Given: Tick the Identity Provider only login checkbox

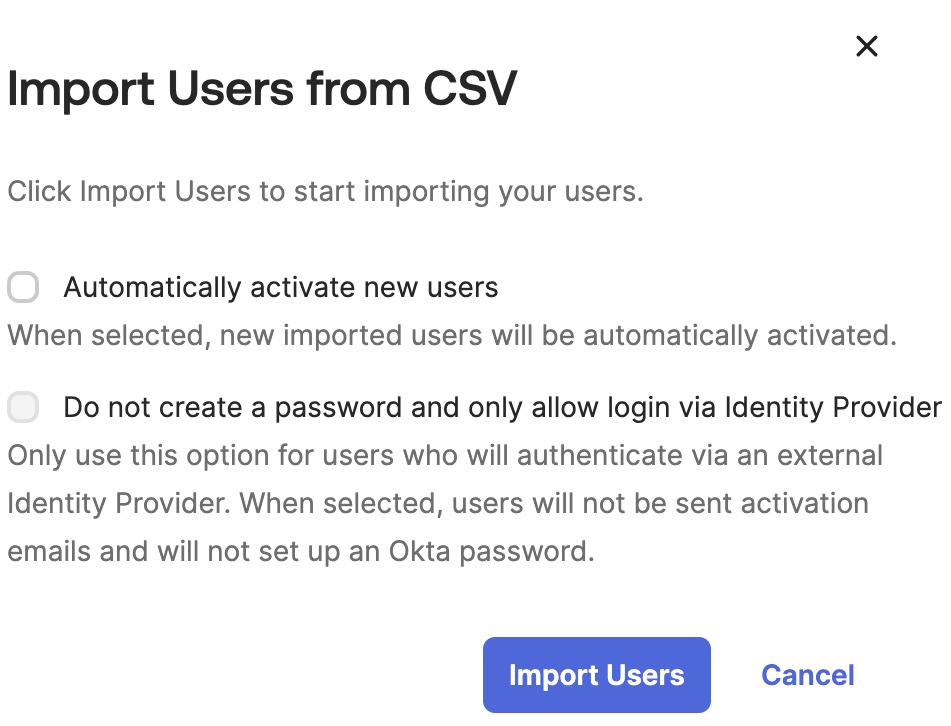Looking at the screenshot, I should tap(23, 408).
